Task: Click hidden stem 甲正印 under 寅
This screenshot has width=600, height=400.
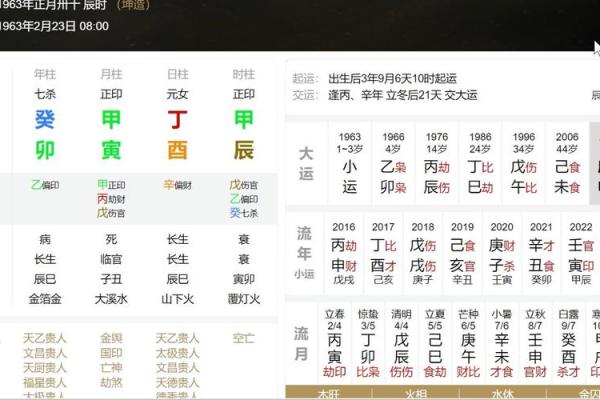Action: point(111,185)
